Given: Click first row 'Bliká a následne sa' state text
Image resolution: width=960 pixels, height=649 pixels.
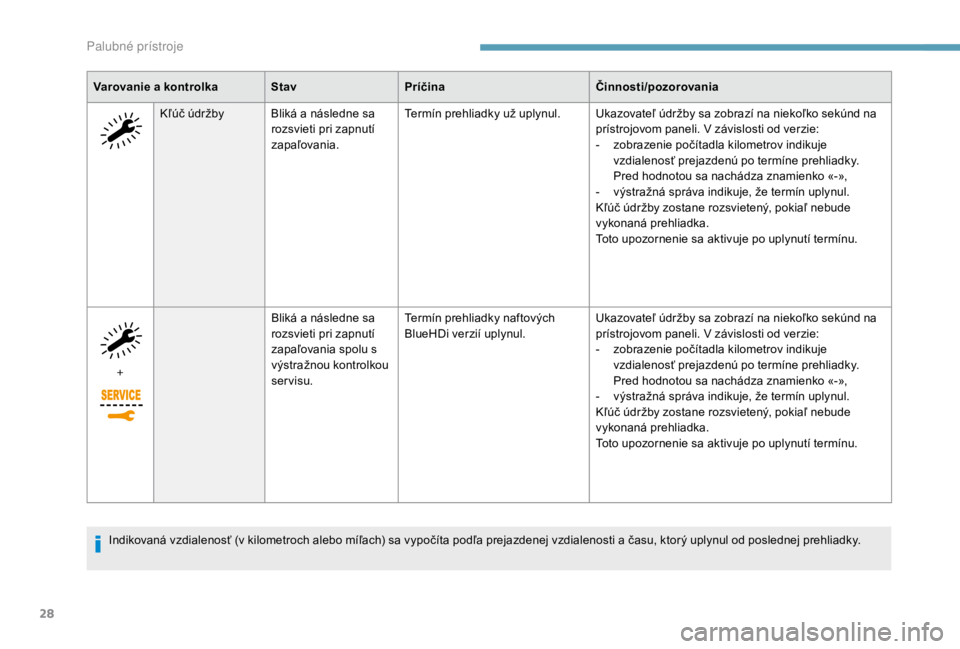Looking at the screenshot, I should coord(323,113).
